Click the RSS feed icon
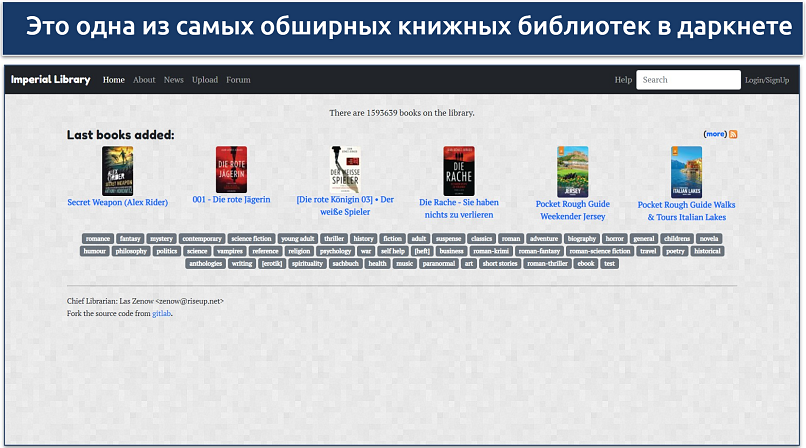The width and height of the screenshot is (806, 448). pos(733,134)
